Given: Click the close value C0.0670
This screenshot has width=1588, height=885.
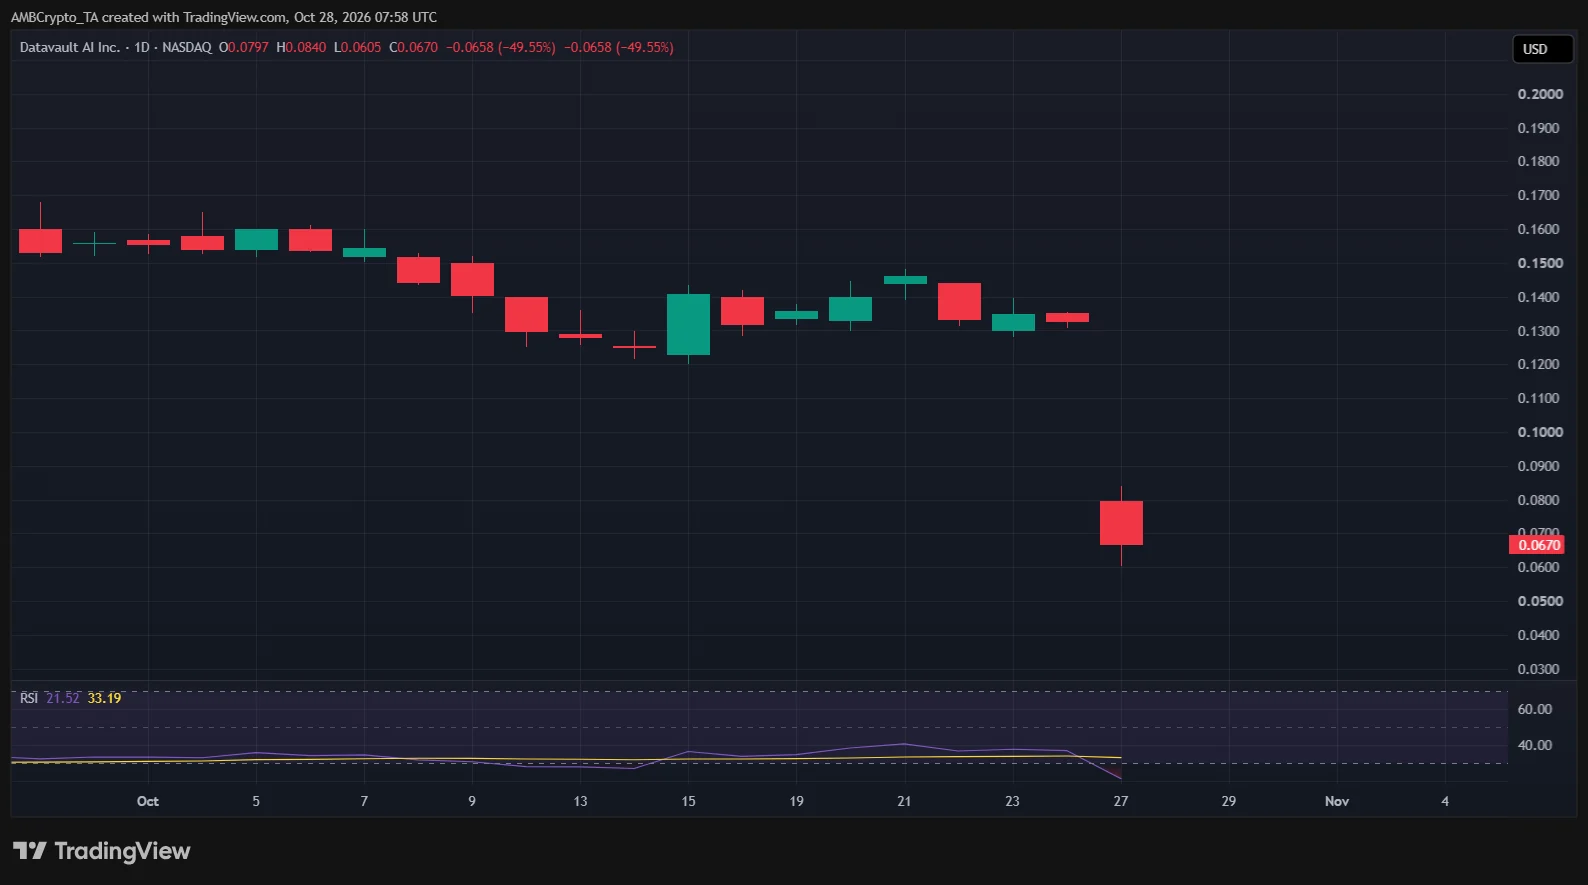Looking at the screenshot, I should tap(413, 47).
